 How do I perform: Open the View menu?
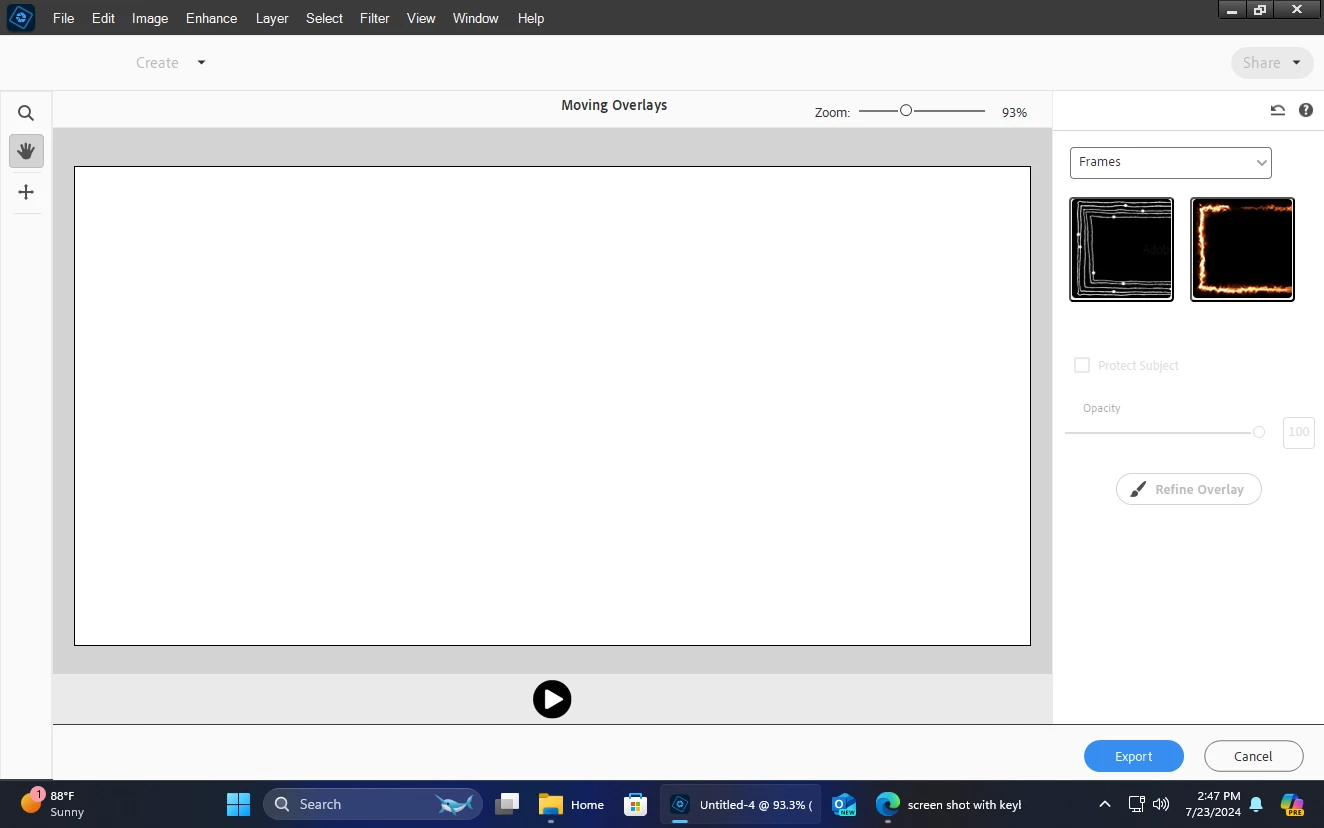pos(421,18)
